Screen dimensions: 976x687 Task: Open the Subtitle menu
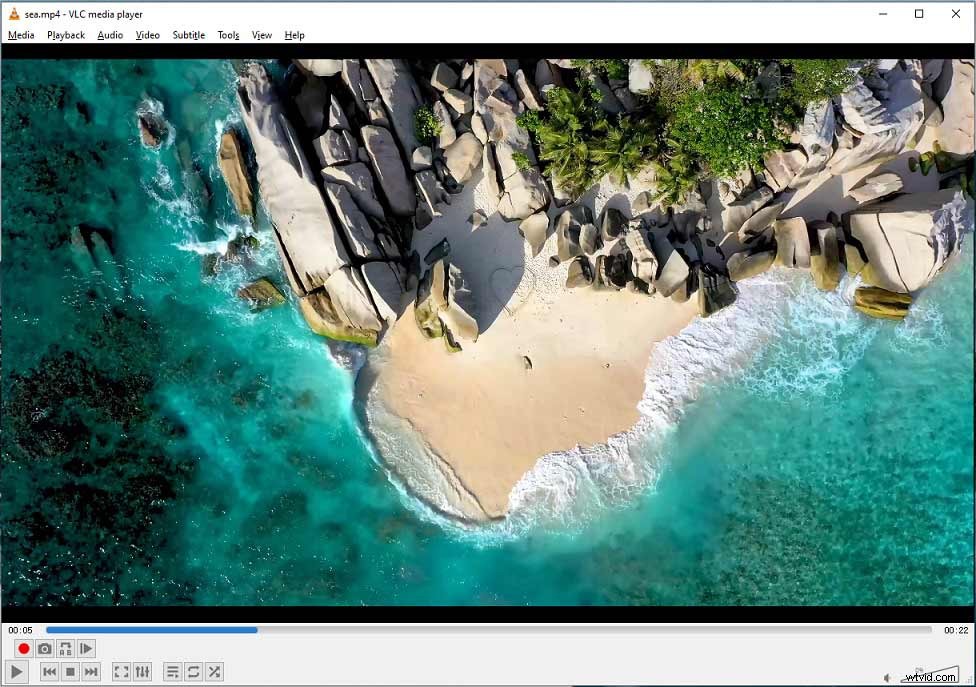point(188,35)
